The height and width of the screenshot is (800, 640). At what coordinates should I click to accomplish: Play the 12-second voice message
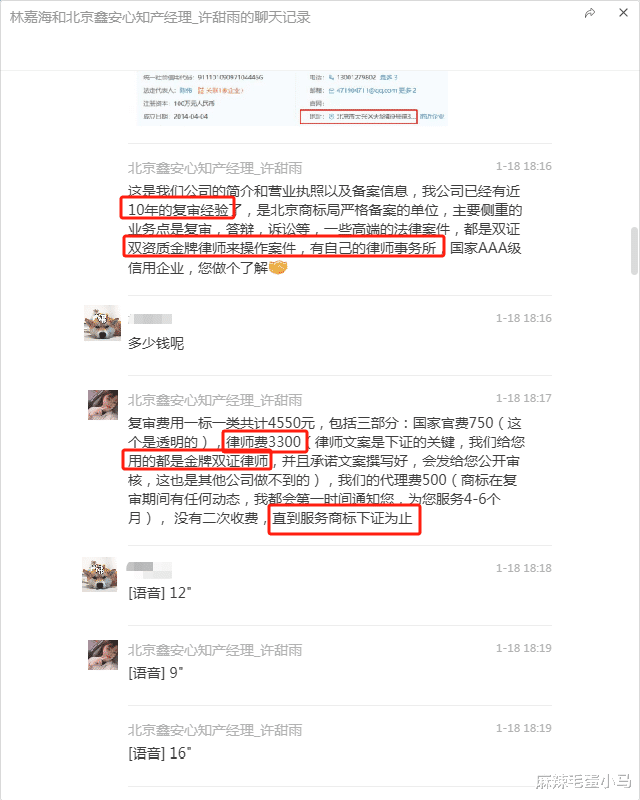pos(160,593)
